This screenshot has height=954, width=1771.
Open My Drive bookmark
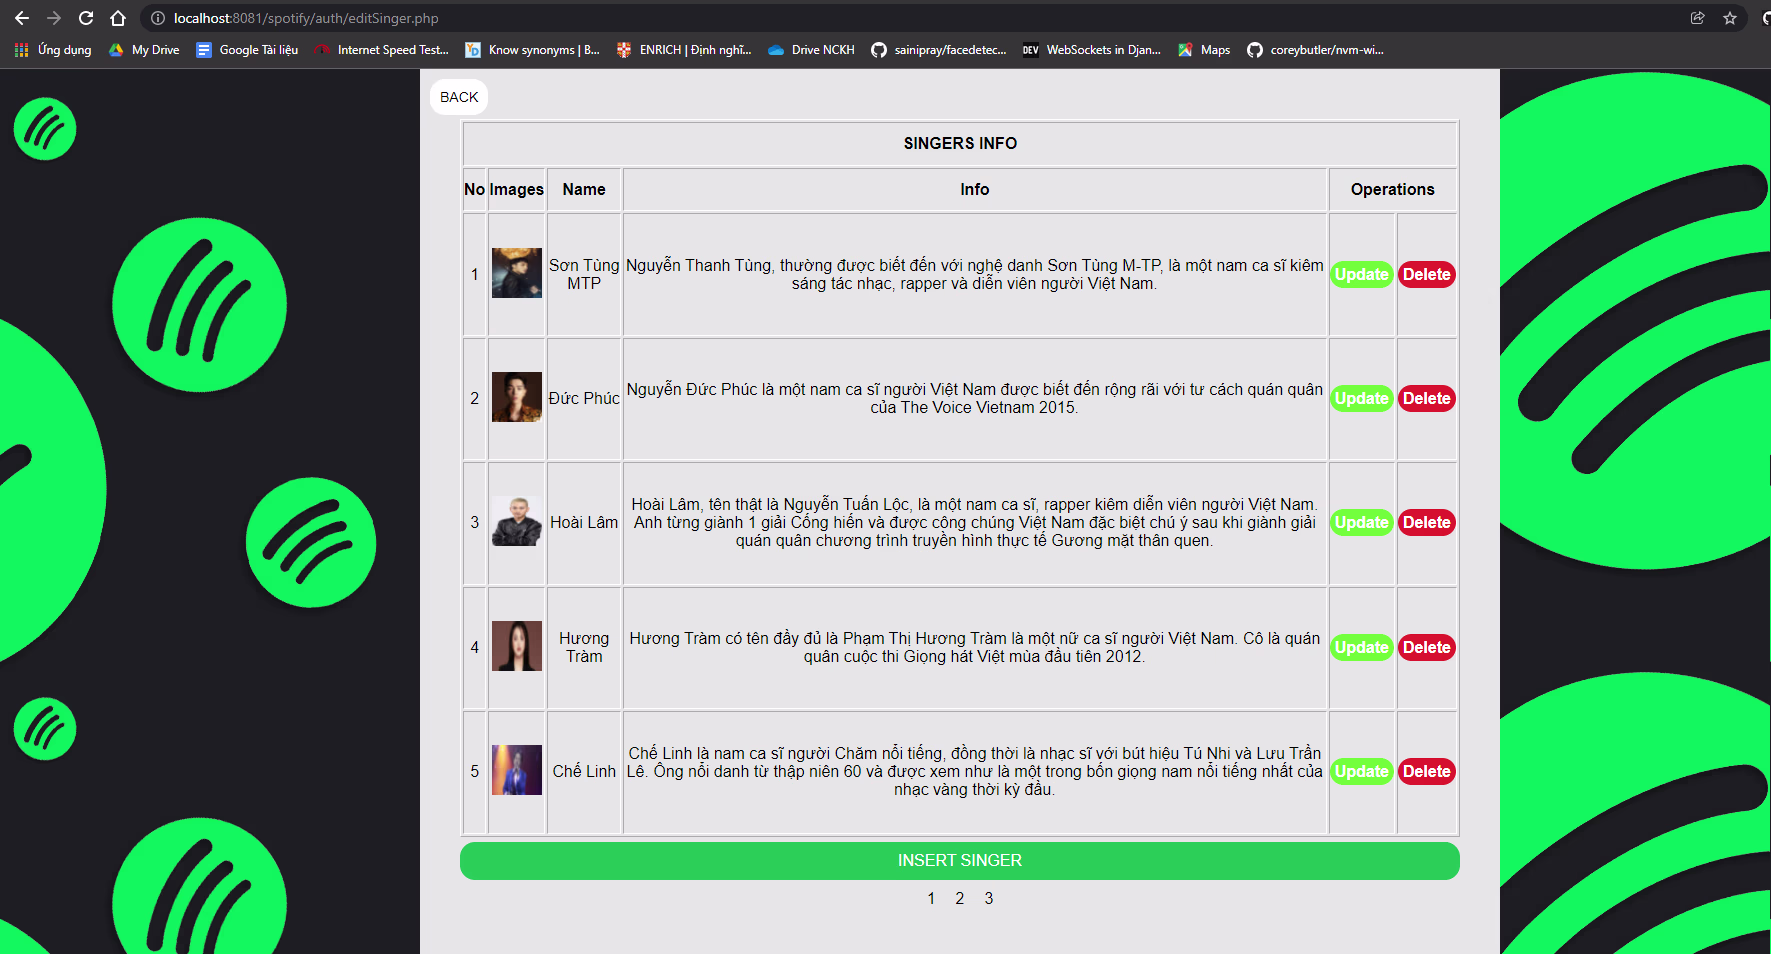[144, 50]
